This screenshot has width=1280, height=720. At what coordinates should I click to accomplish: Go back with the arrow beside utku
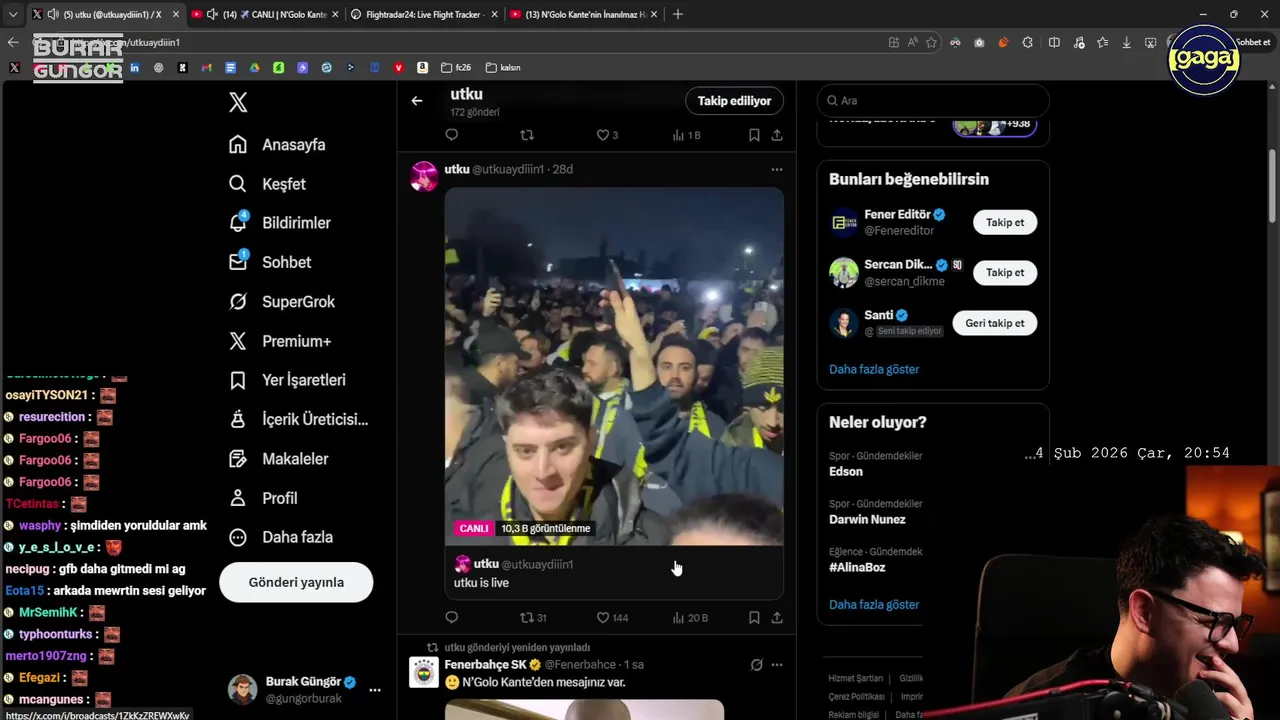click(x=417, y=100)
